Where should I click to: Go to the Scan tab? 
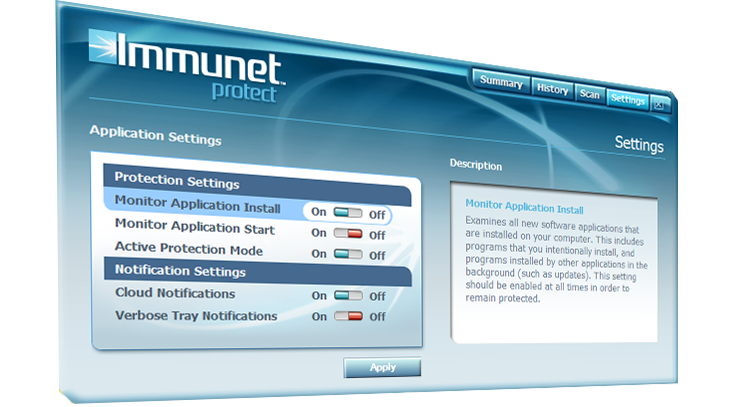point(590,94)
